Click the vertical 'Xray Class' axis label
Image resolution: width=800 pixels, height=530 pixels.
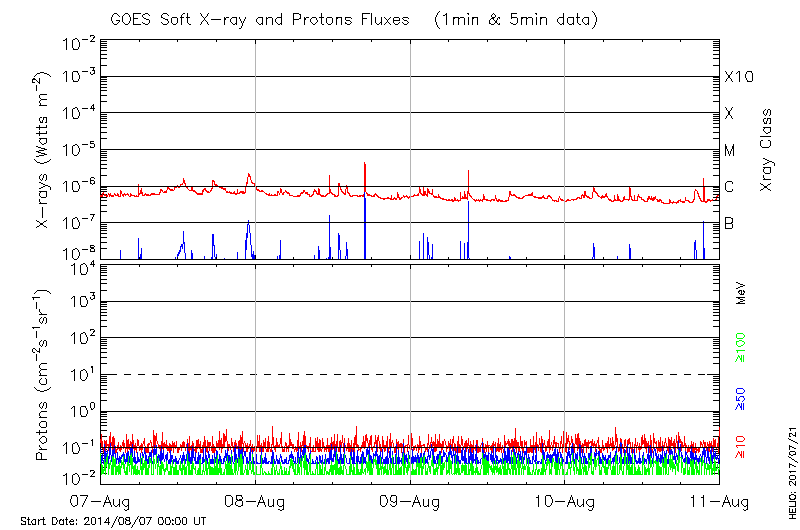[767, 150]
